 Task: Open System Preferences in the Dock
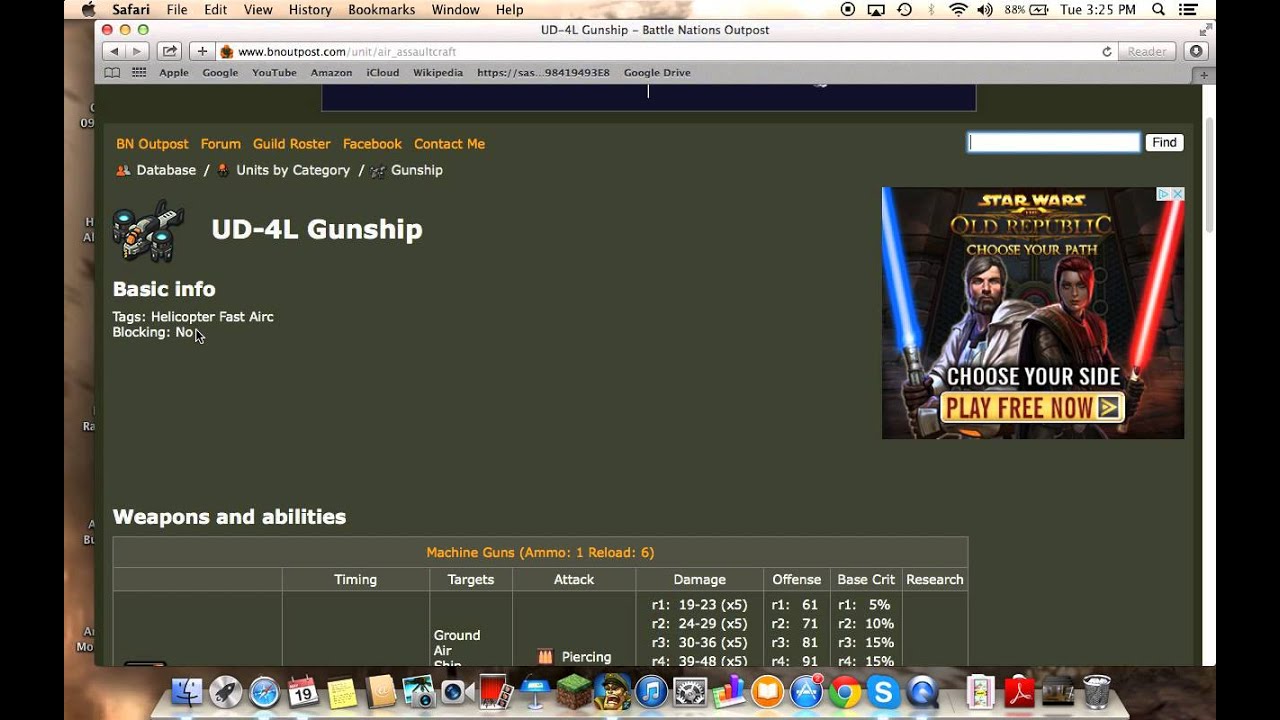[690, 692]
